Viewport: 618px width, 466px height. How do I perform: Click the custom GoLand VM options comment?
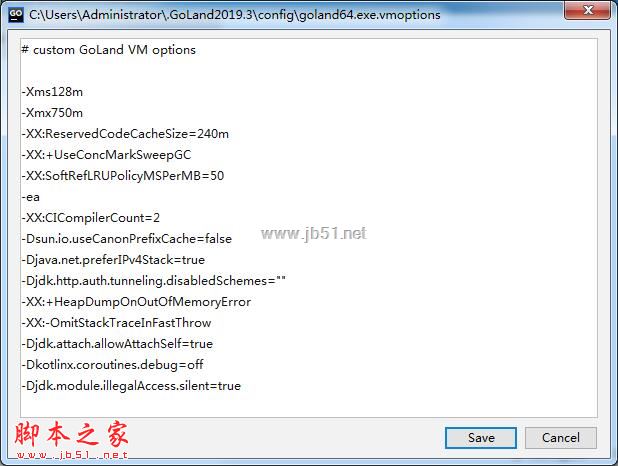(108, 50)
